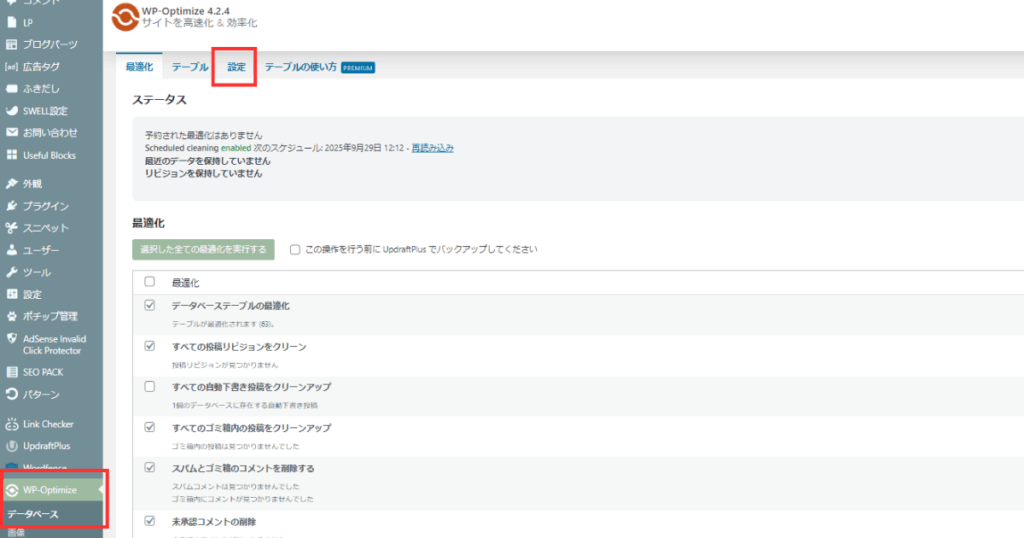Click the ツール wrench icon

pyautogui.click(x=12, y=272)
